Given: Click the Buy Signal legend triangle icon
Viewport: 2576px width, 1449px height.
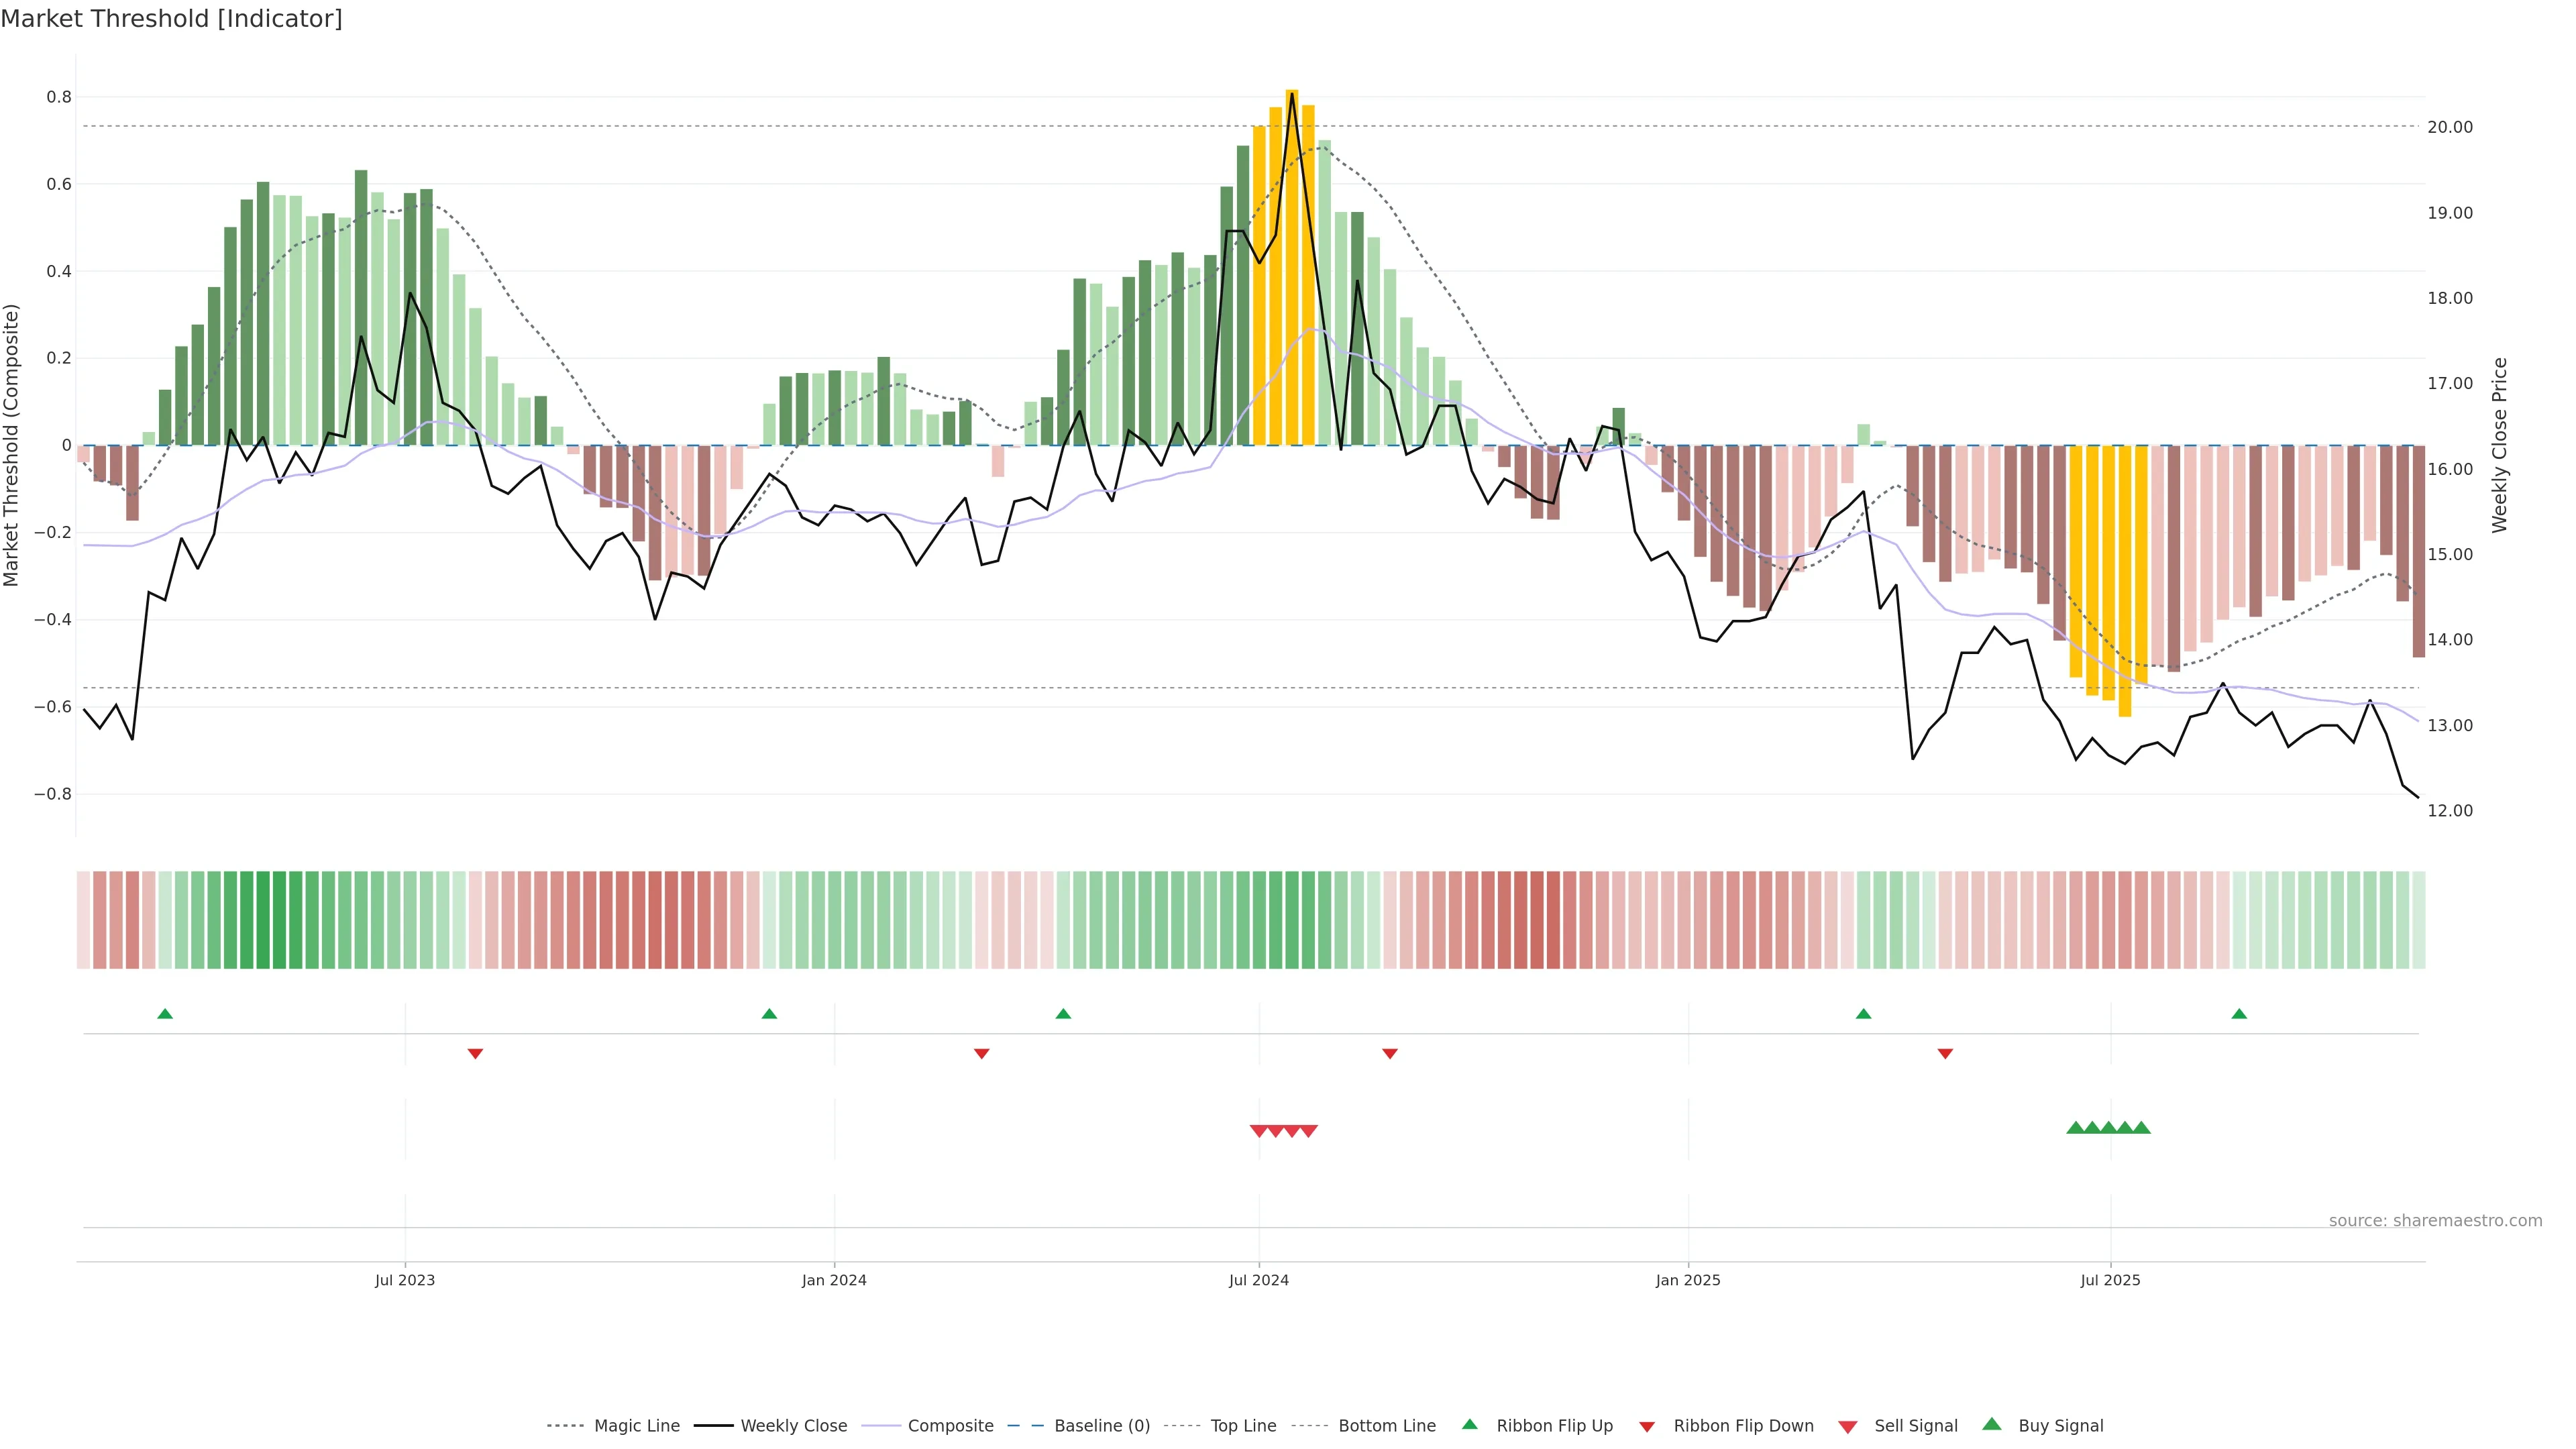Looking at the screenshot, I should (x=1991, y=1424).
